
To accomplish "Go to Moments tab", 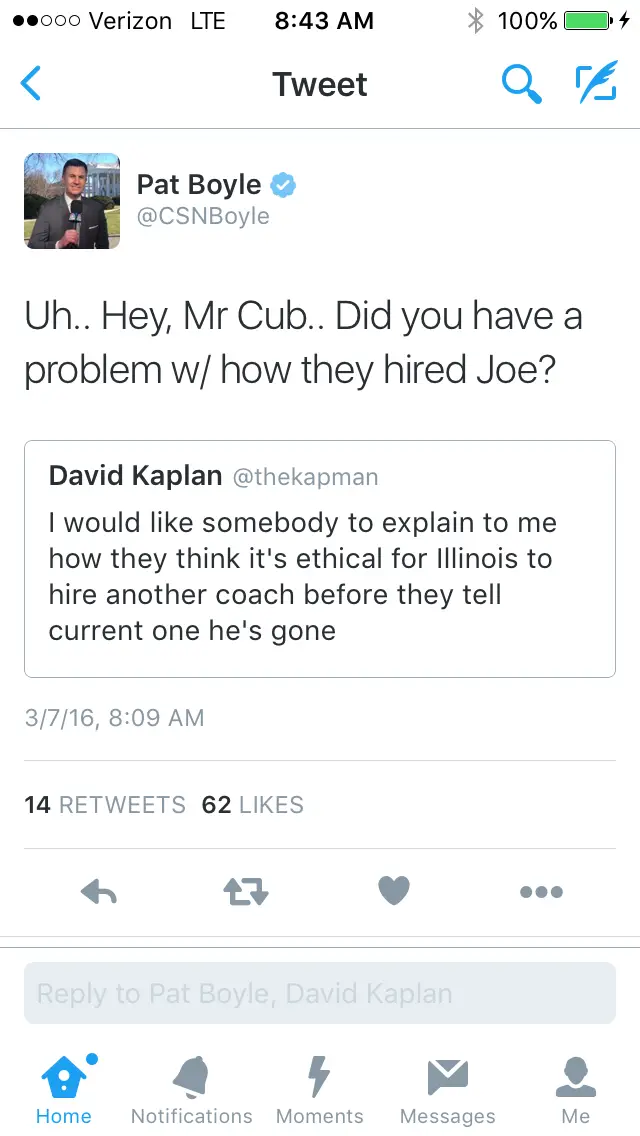I will (x=320, y=1088).
